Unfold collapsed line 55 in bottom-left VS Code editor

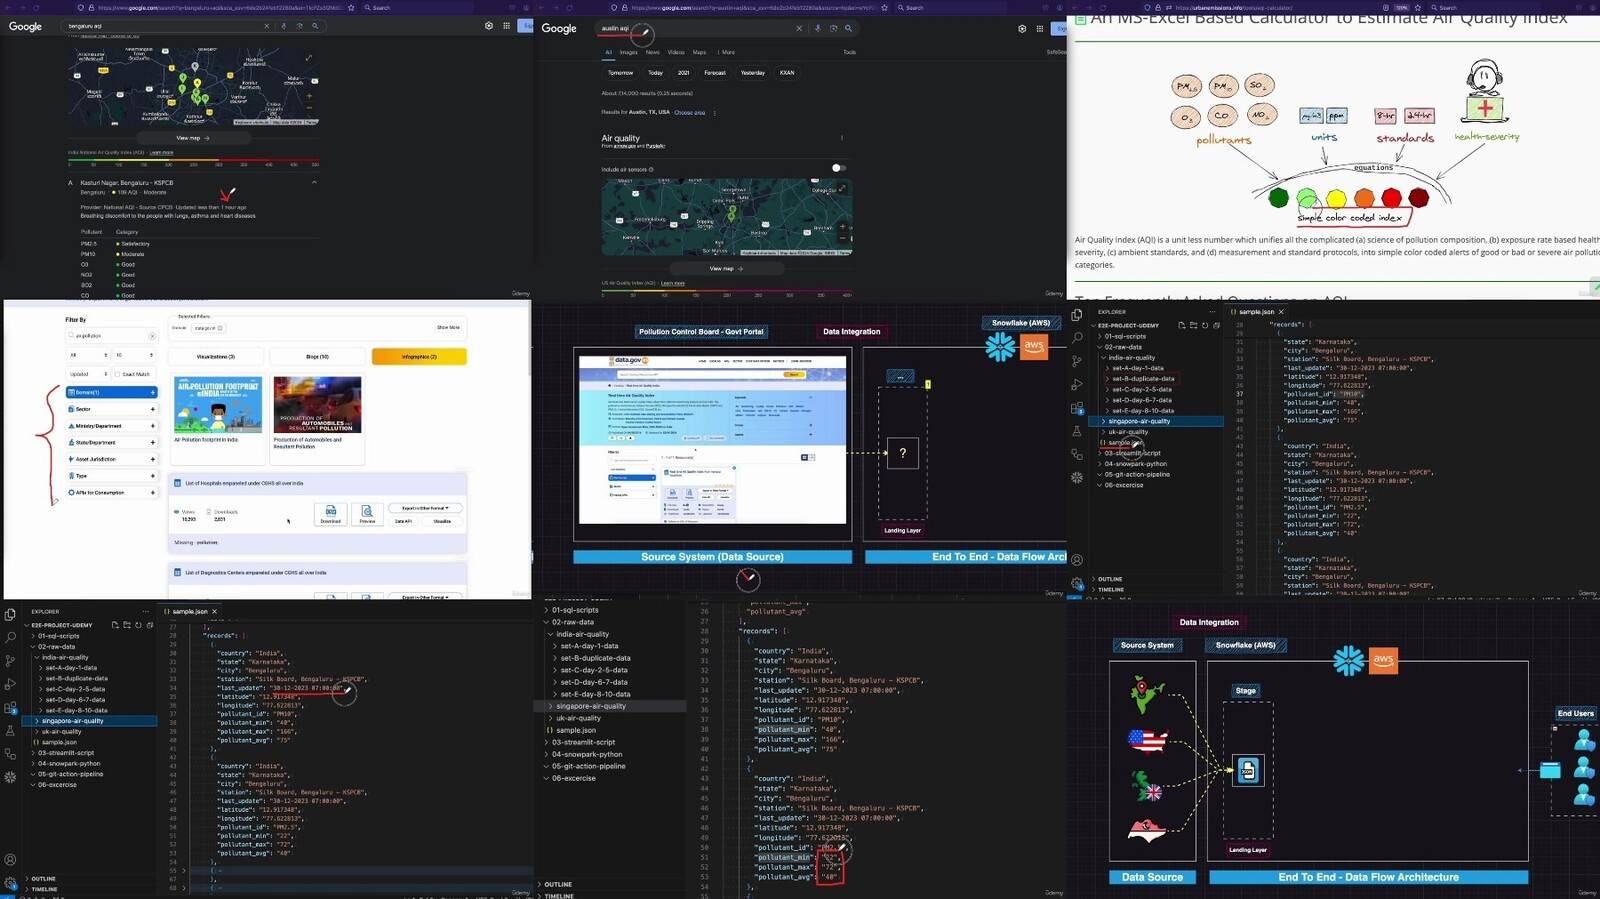[185, 870]
